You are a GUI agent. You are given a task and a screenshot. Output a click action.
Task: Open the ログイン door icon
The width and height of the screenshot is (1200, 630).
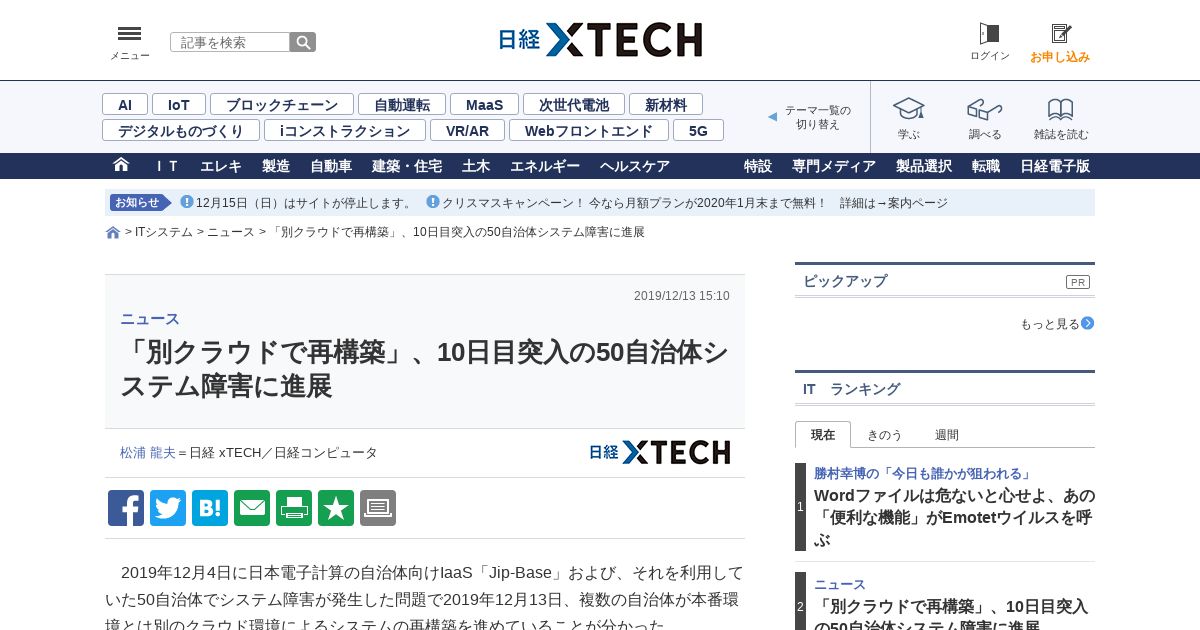(989, 34)
